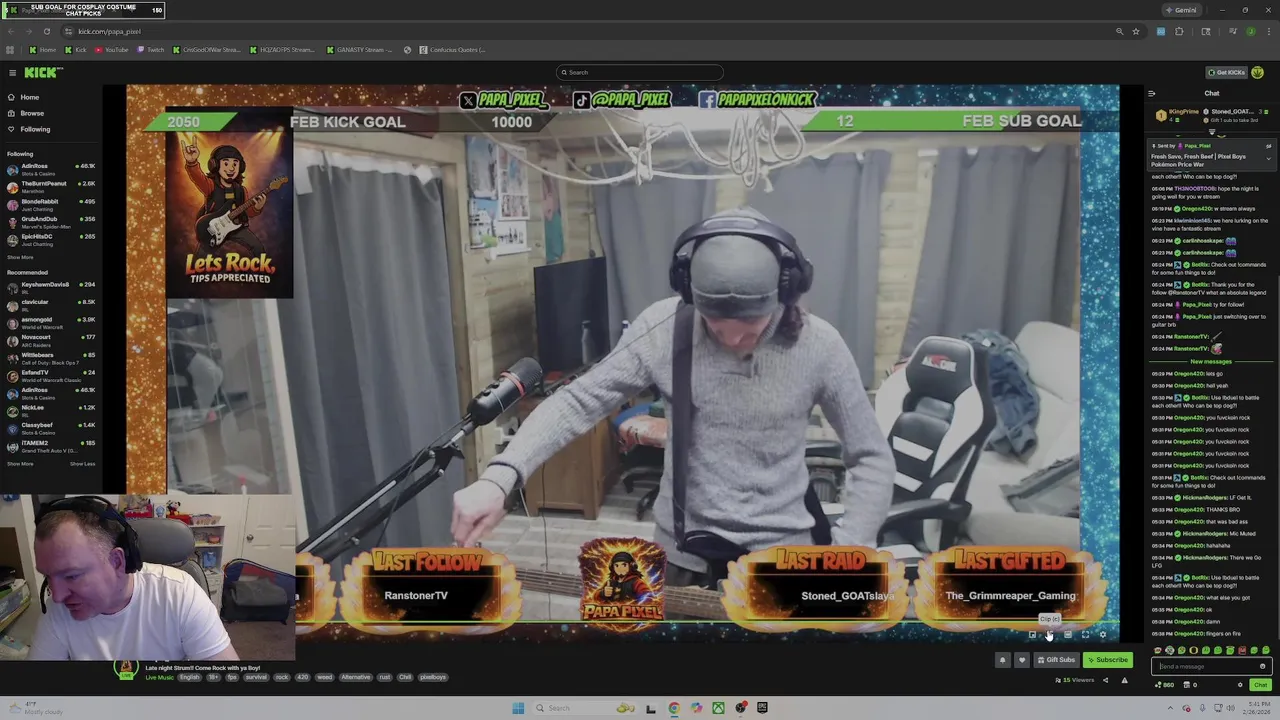The image size is (1280, 720).
Task: Click the Live Music category link
Action: tap(159, 677)
